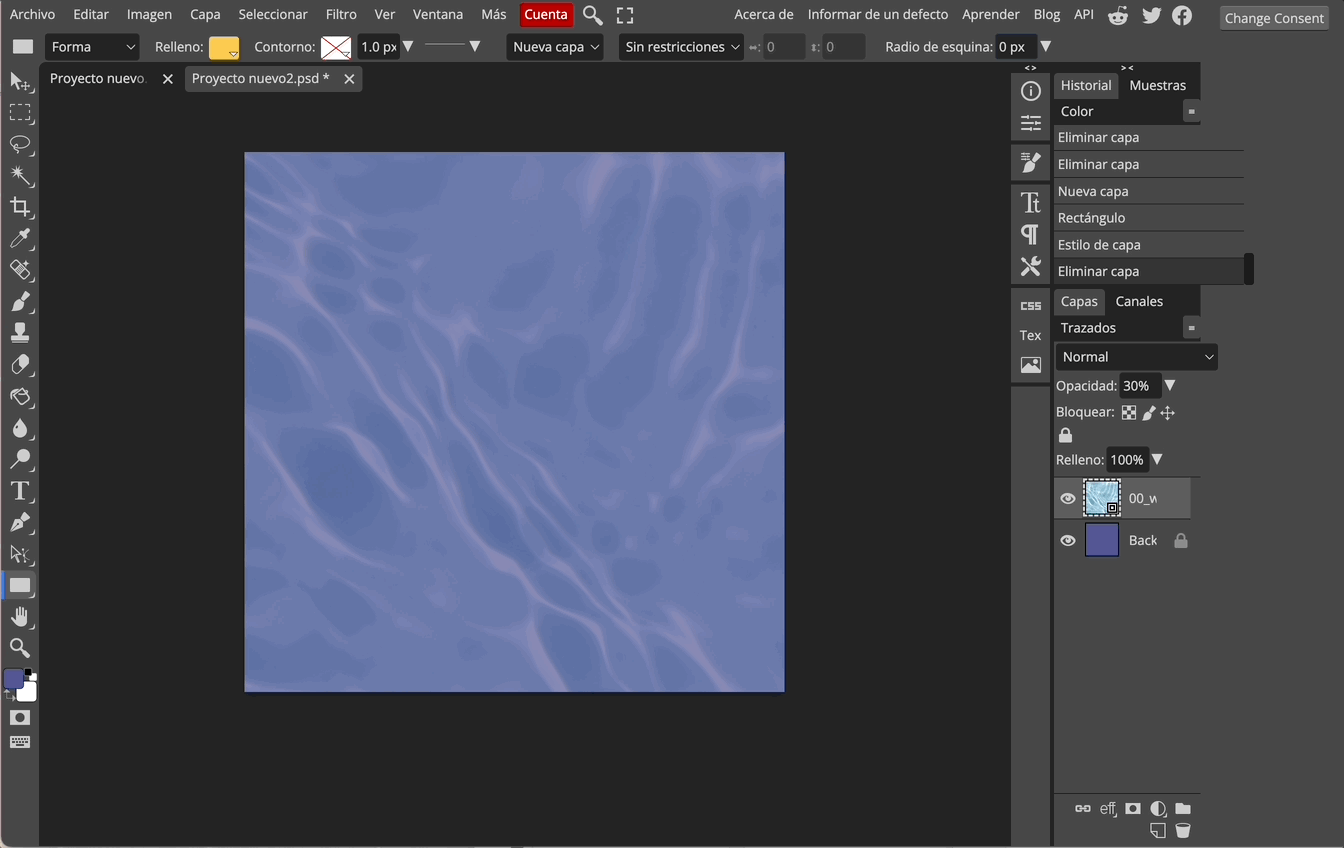Delete layer with trash icon
The image size is (1344, 848).
[x=1183, y=831]
